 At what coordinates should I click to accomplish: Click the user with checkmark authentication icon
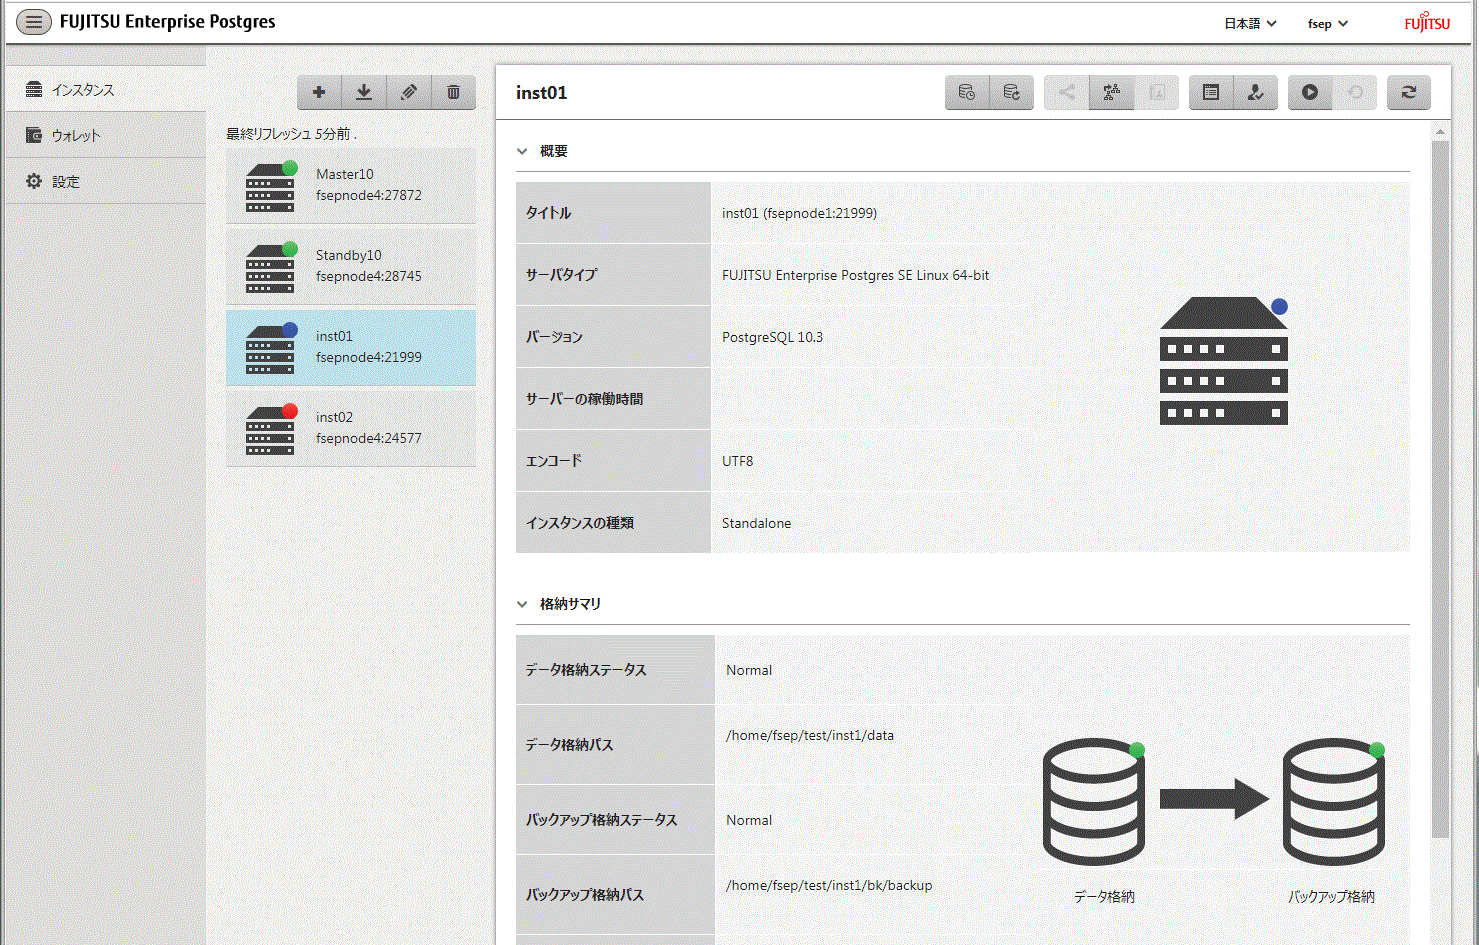(x=1256, y=92)
